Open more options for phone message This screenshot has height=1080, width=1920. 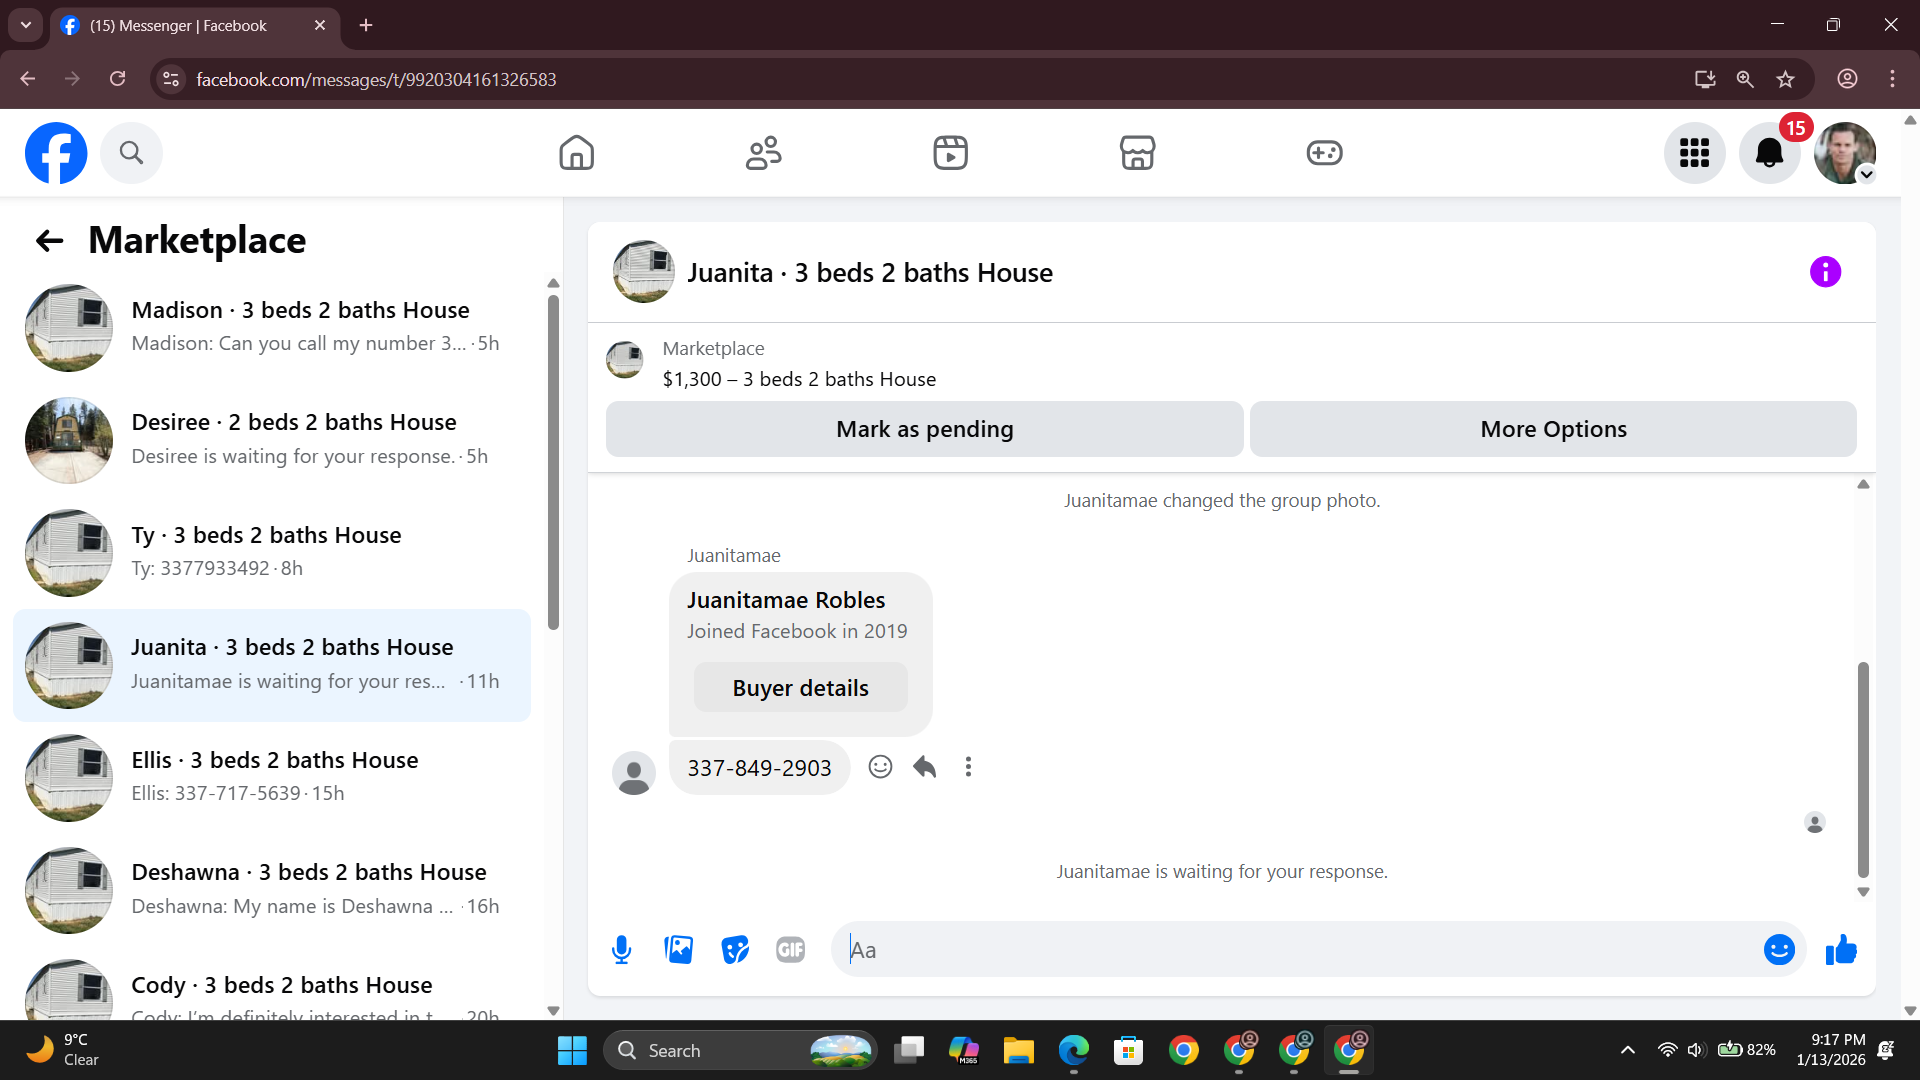pyautogui.click(x=968, y=767)
